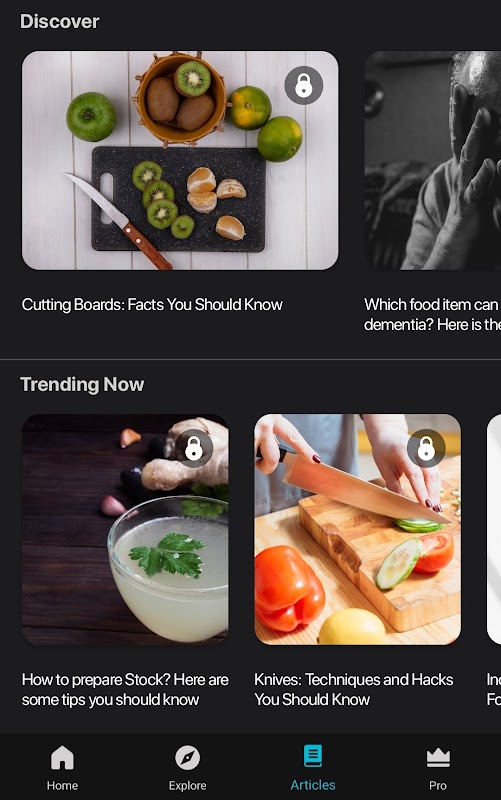
Task: Click the Trending Now section heading
Action: click(x=82, y=384)
